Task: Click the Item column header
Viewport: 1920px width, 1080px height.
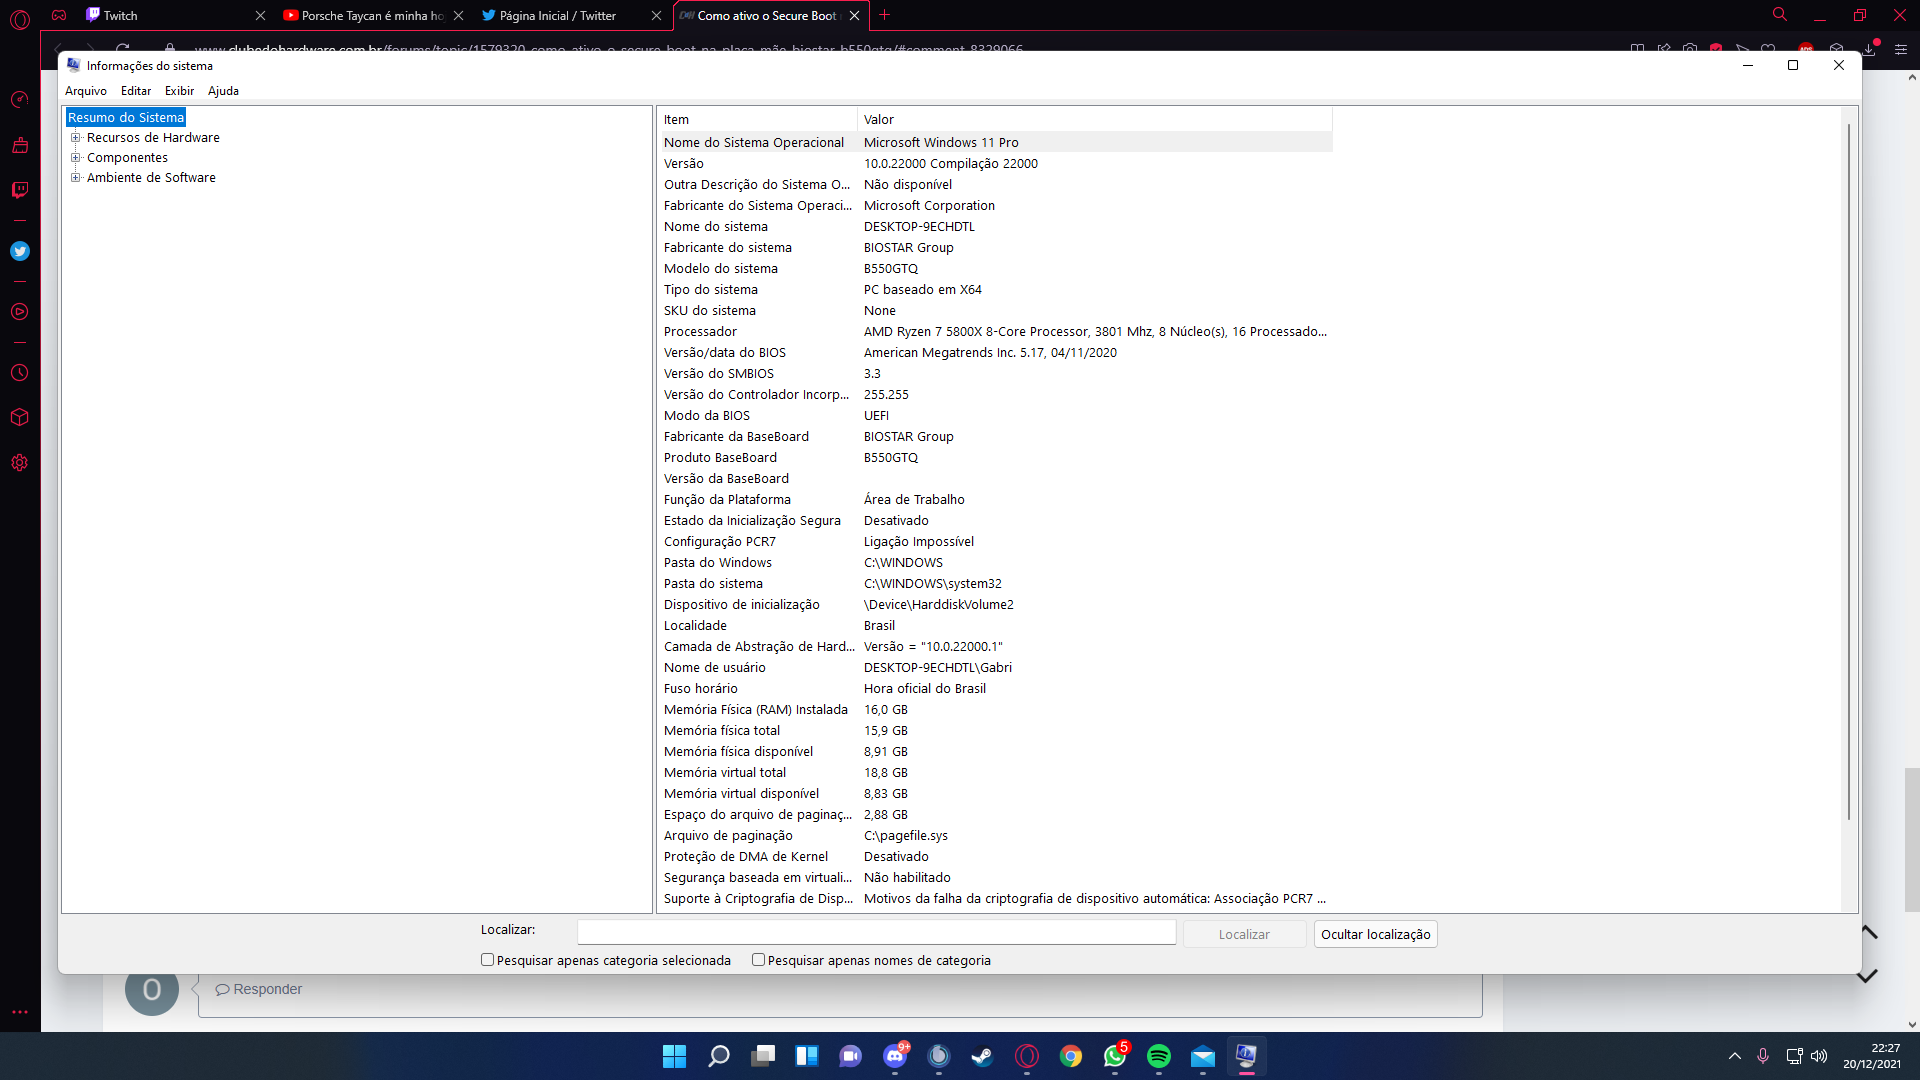Action: click(757, 120)
